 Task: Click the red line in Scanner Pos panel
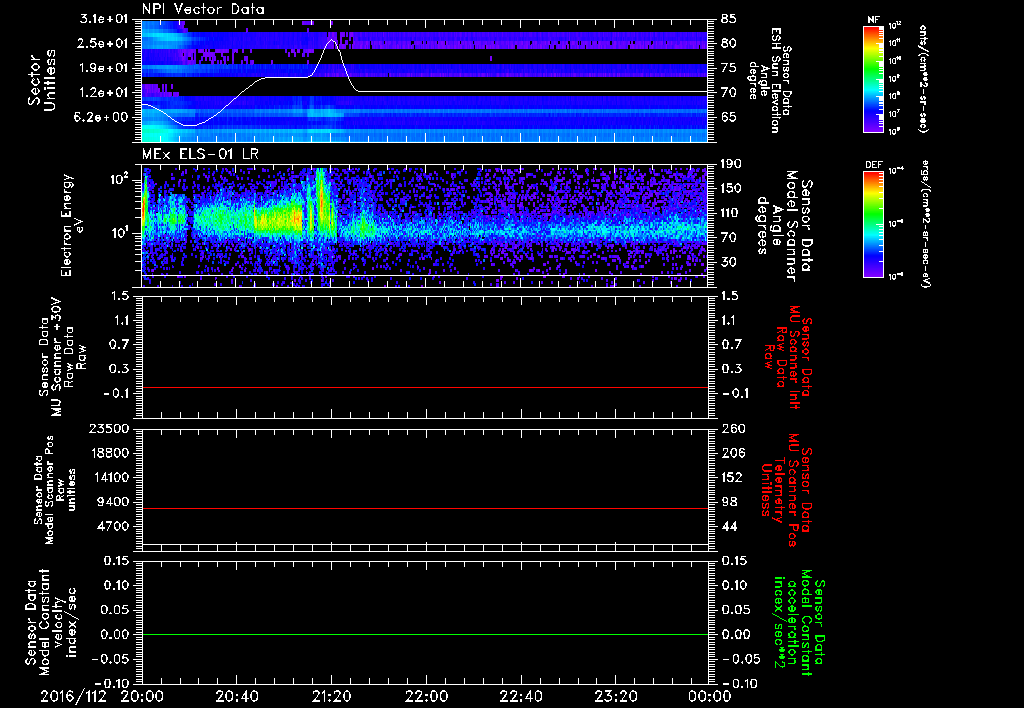[x=425, y=508]
